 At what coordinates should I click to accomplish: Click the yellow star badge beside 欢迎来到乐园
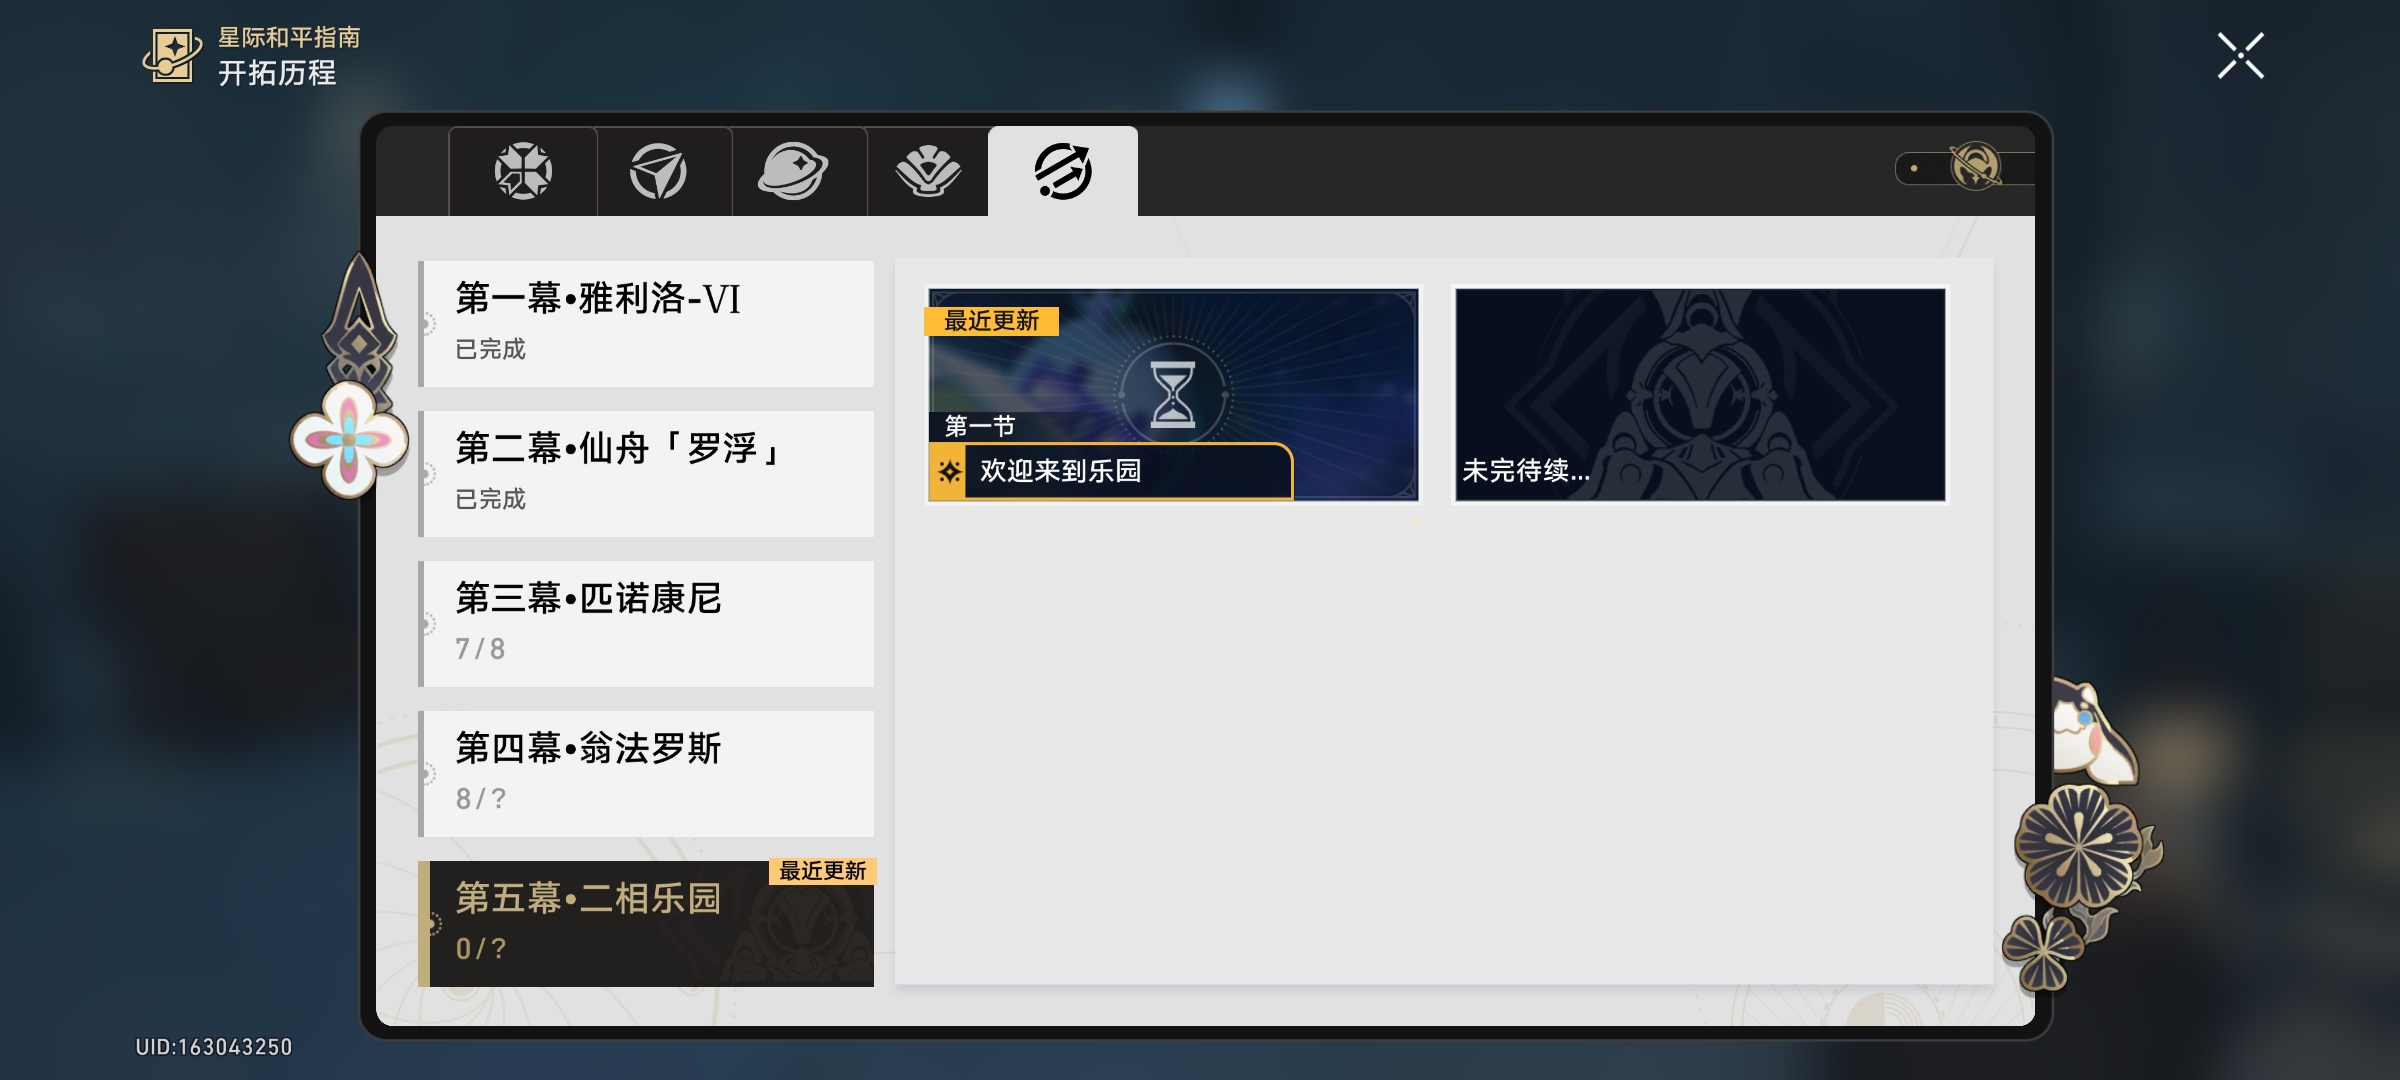(948, 471)
